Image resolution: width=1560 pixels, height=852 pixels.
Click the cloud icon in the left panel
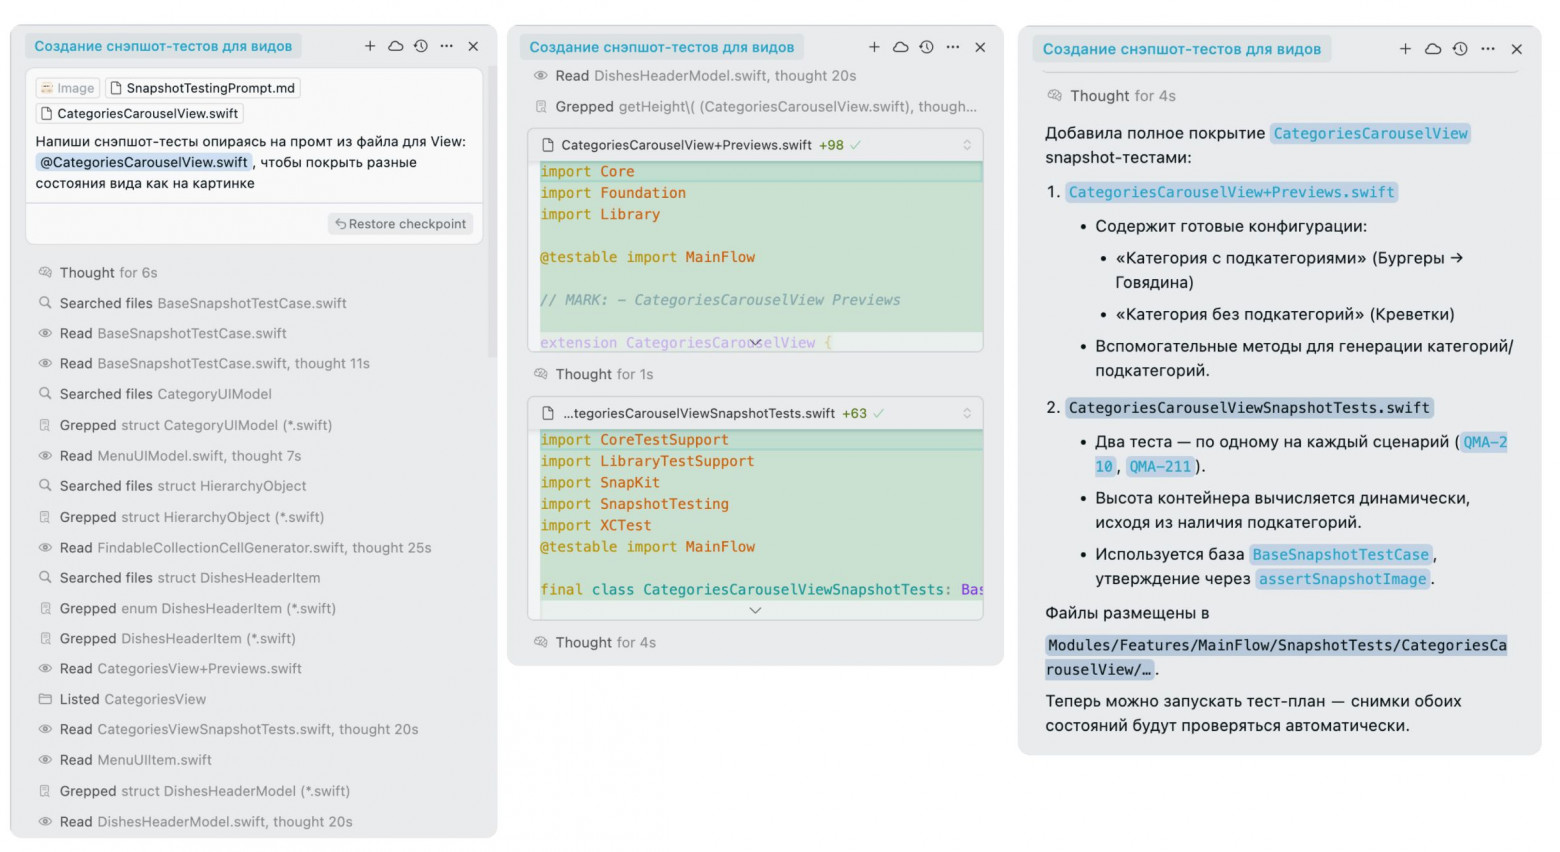pos(395,46)
